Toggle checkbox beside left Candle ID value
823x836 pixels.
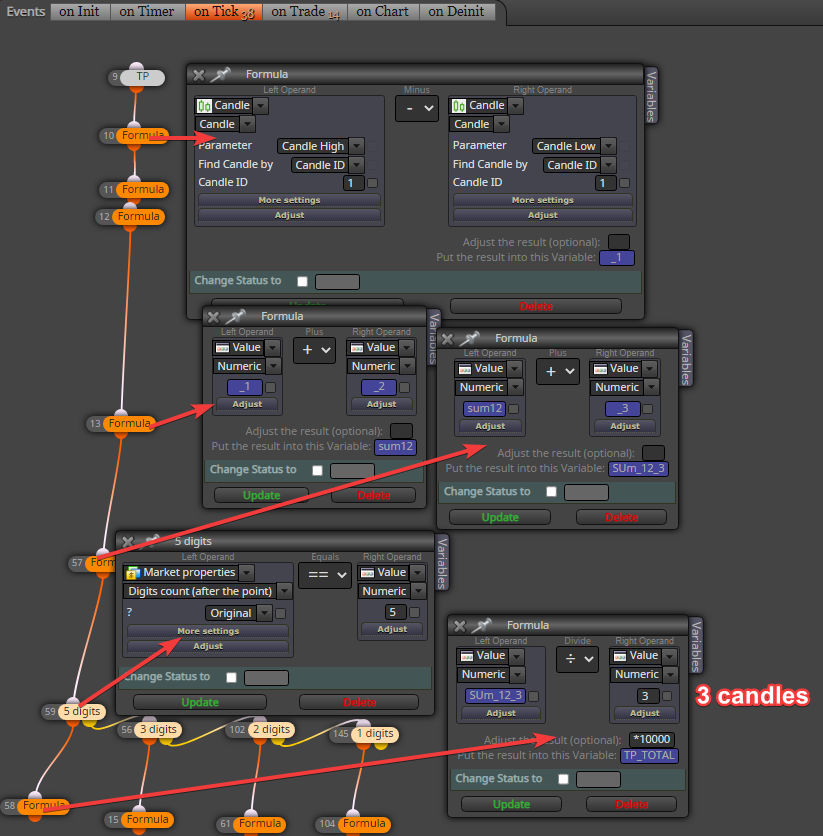point(373,183)
